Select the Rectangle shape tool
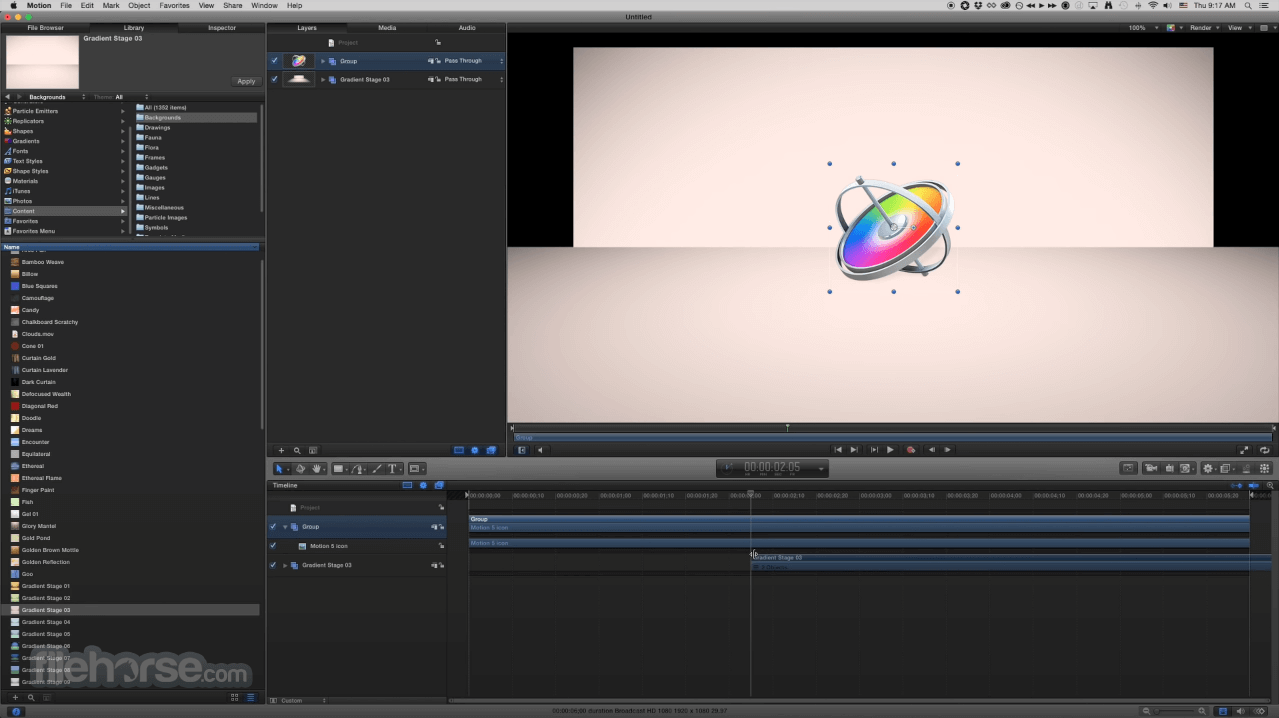 click(338, 468)
